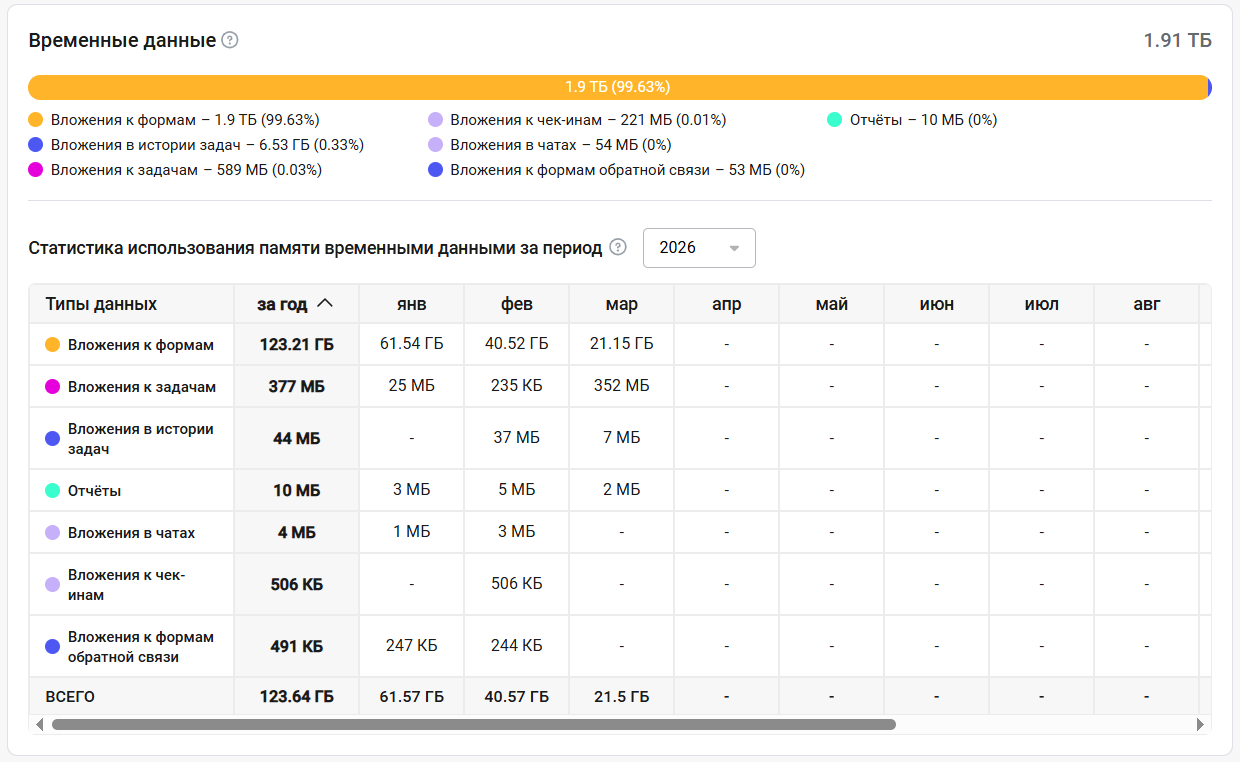The width and height of the screenshot is (1240, 762).
Task: Select the мар column header
Action: 621,304
